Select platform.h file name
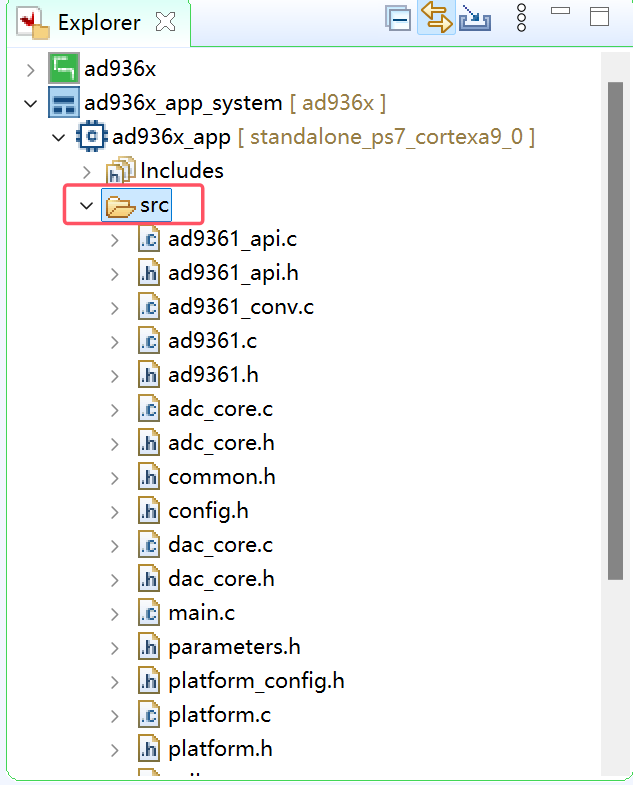633x785 pixels. click(220, 751)
